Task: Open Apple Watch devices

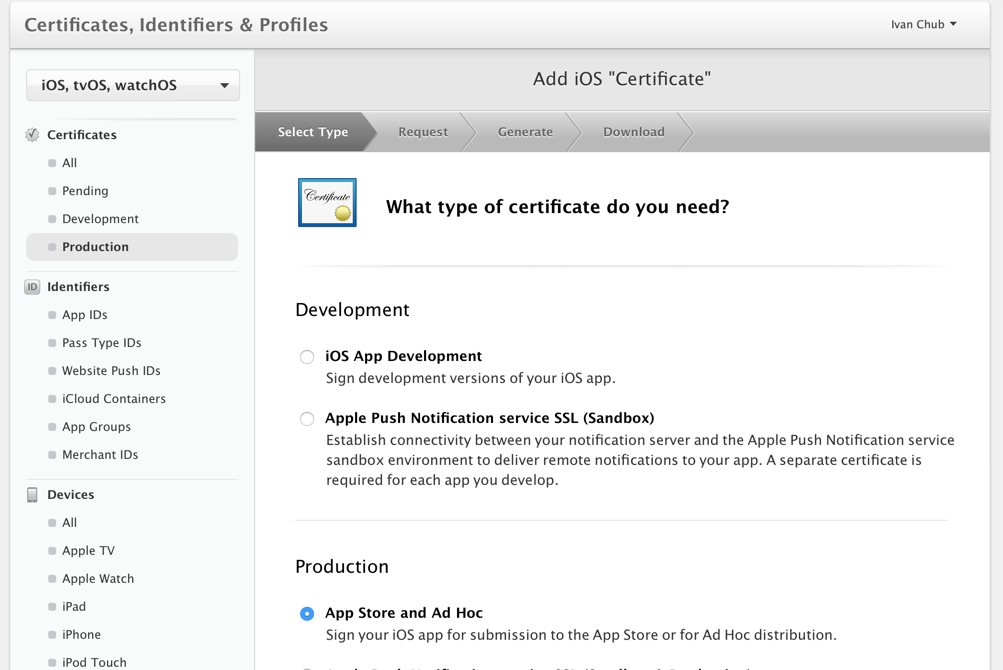Action: click(x=98, y=578)
